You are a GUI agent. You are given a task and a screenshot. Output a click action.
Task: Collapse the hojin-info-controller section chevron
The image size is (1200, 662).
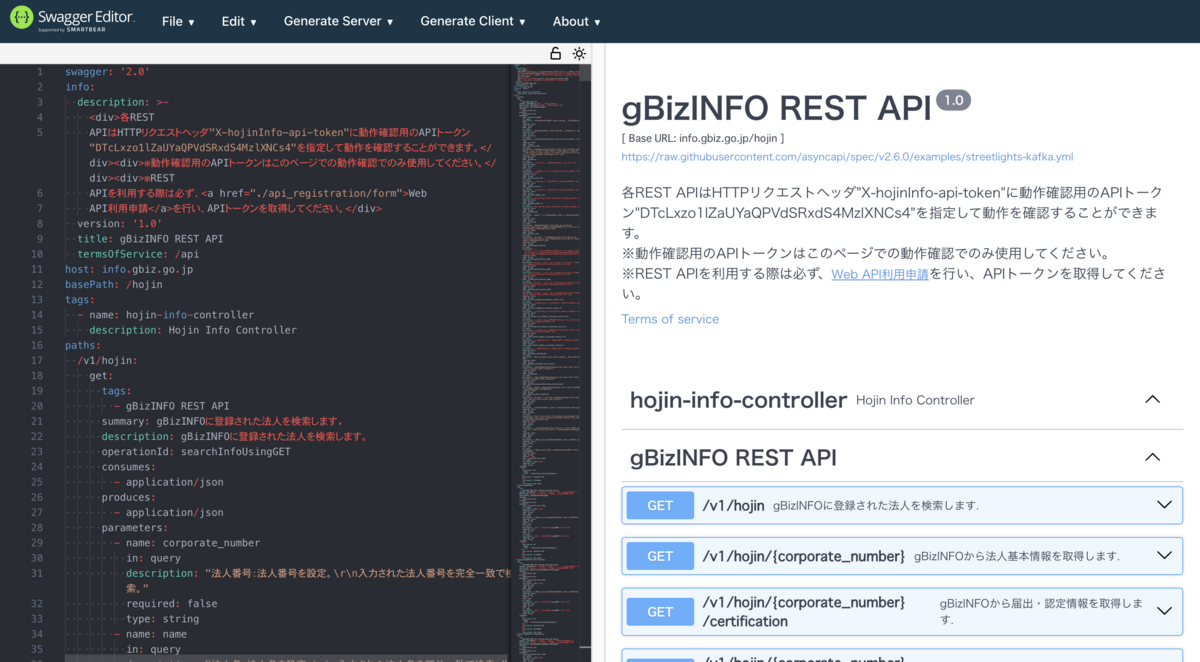tap(1152, 399)
